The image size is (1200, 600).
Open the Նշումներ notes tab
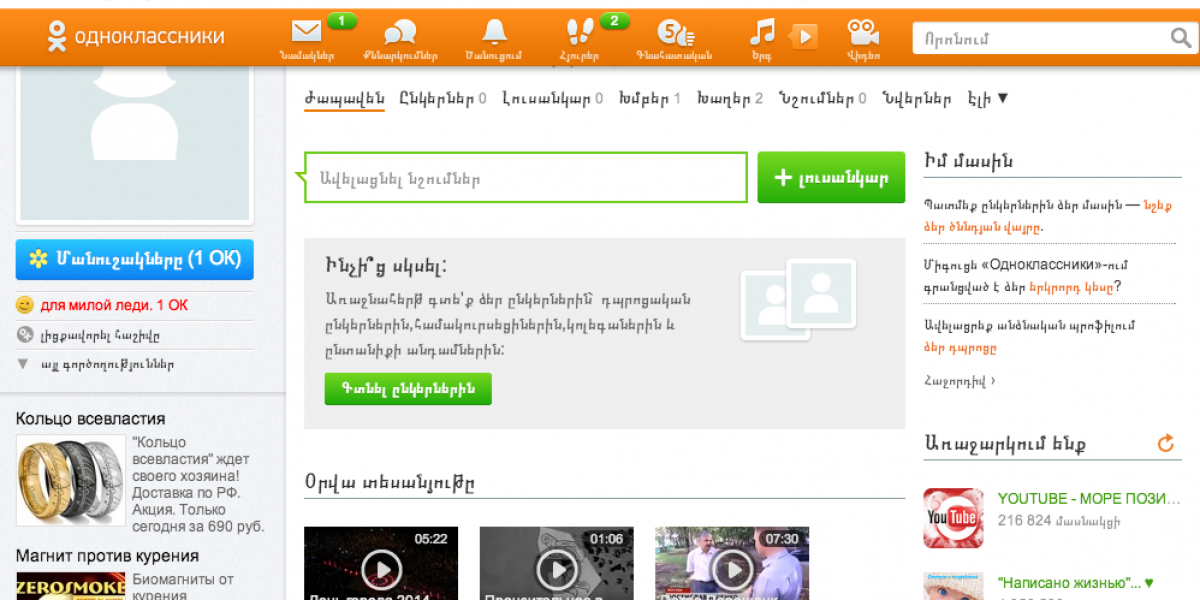click(x=822, y=99)
